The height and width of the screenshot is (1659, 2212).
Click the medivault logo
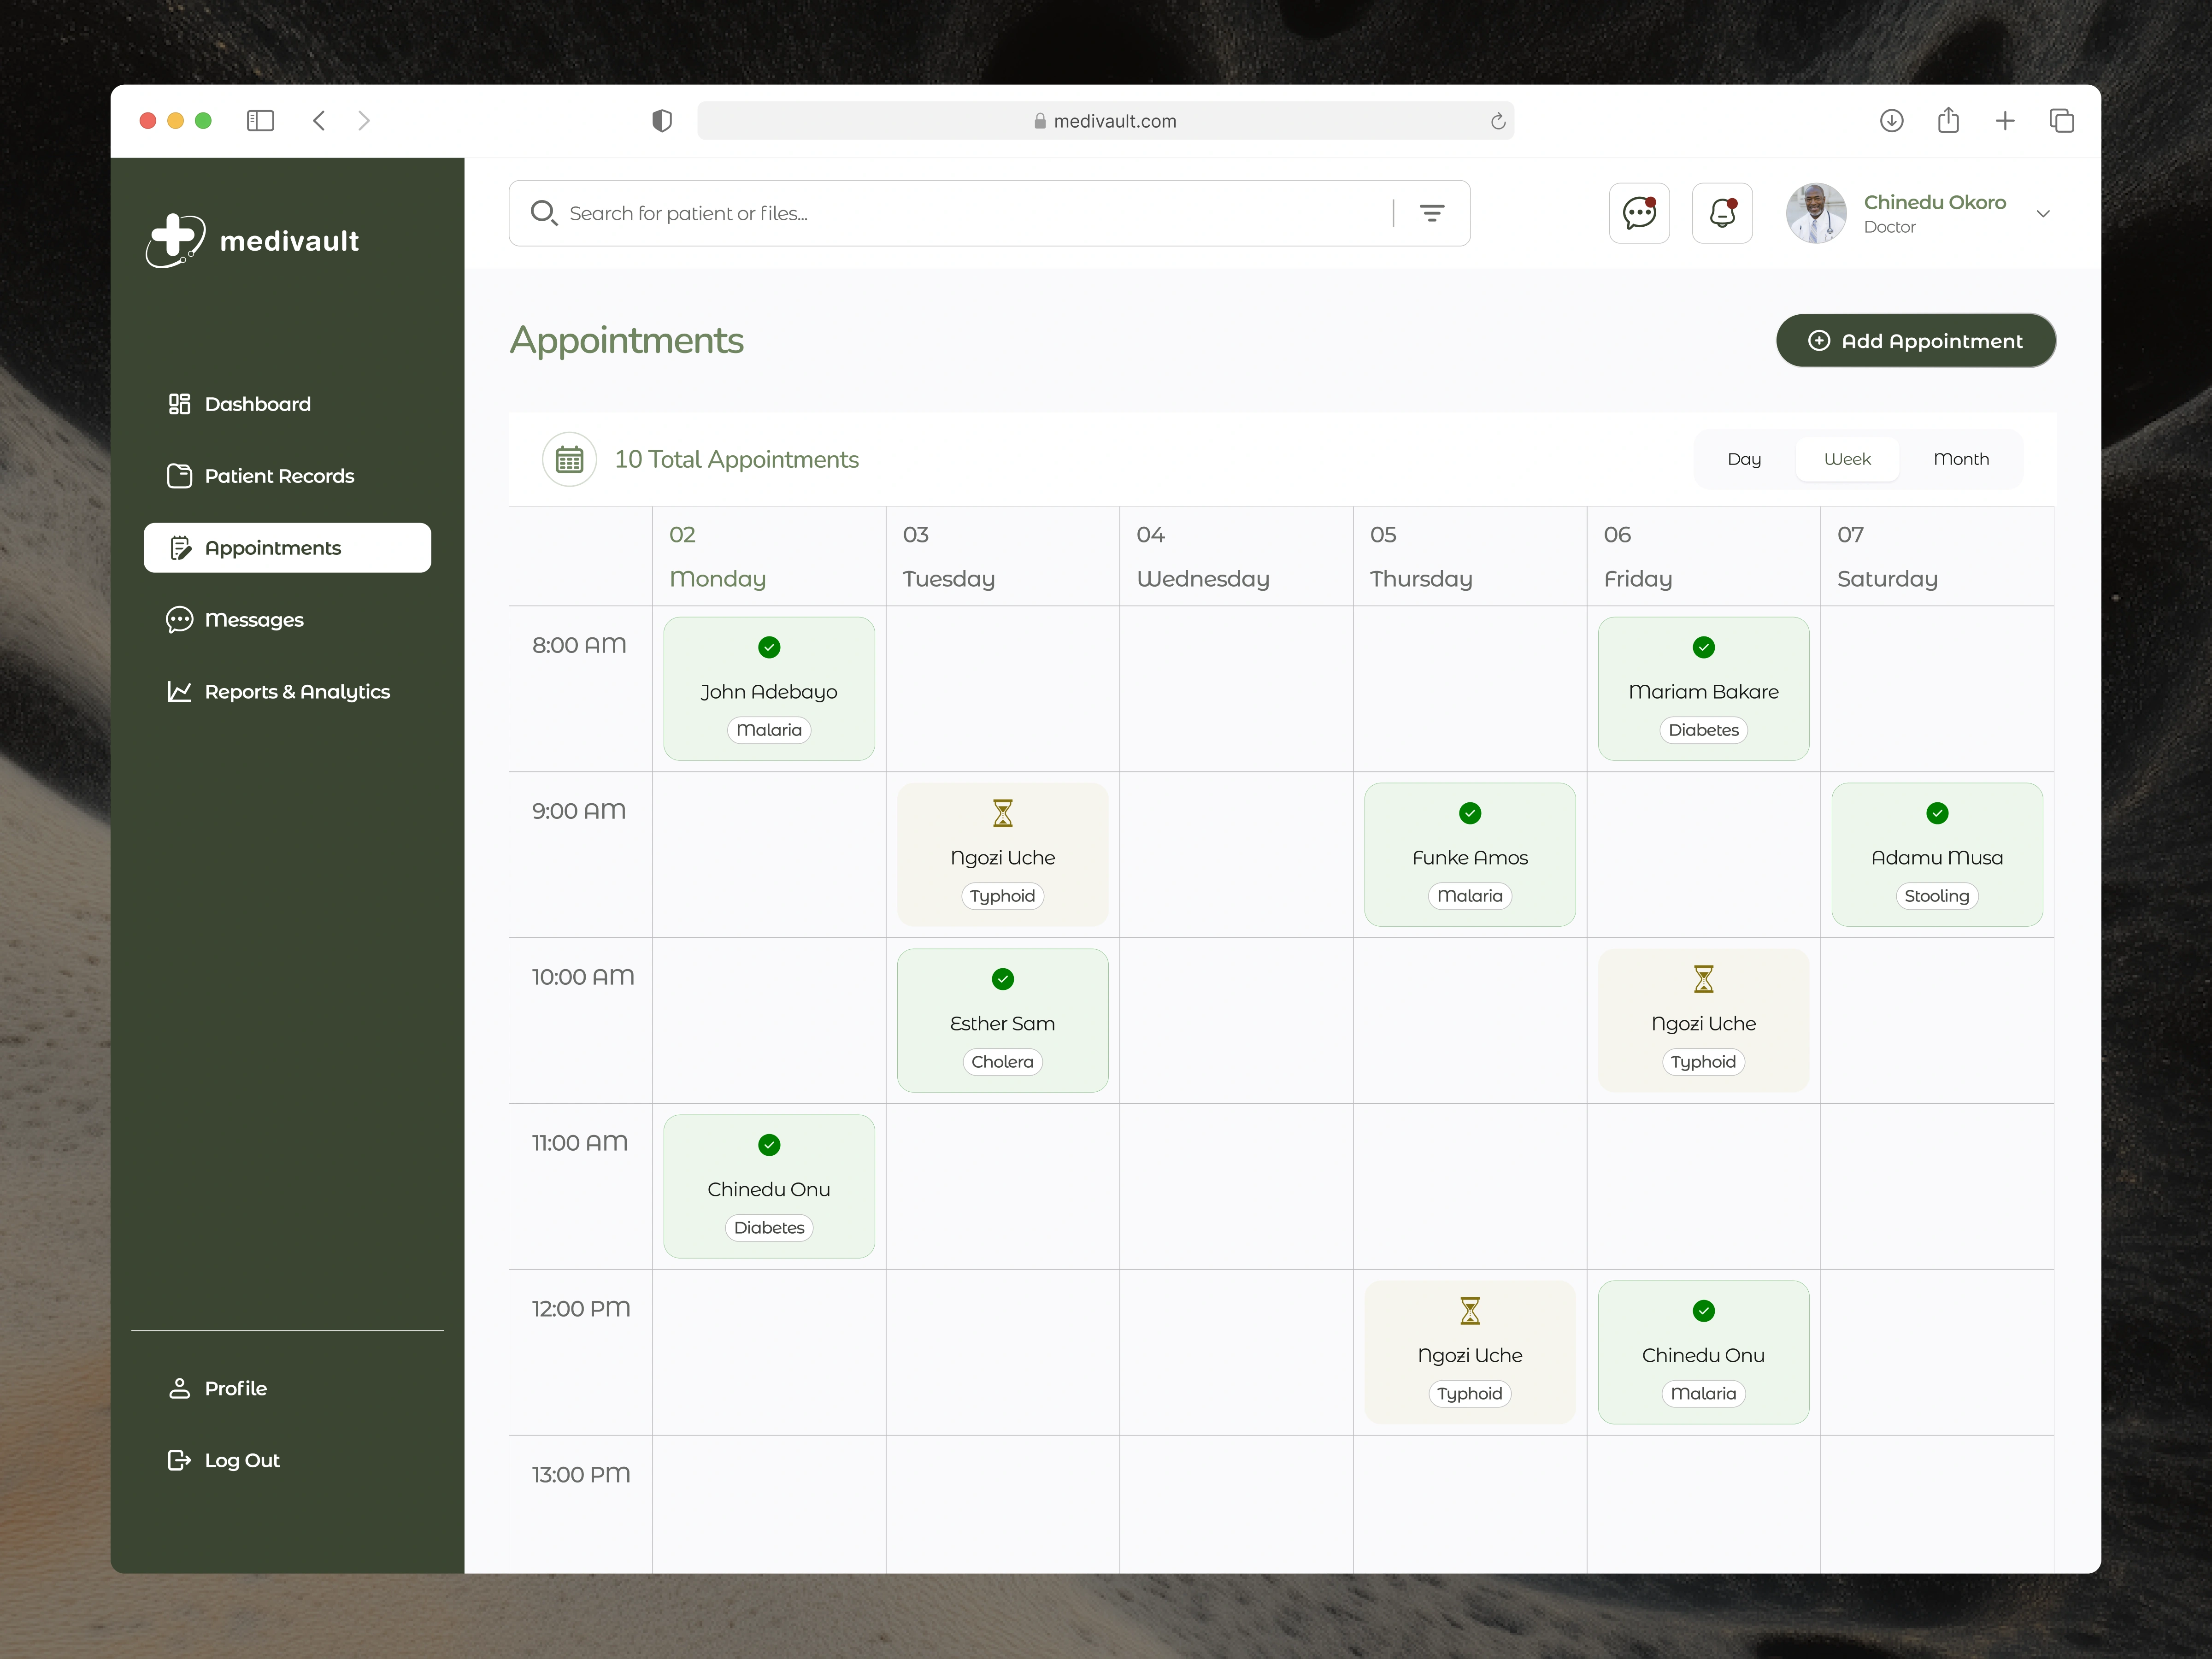coord(252,240)
